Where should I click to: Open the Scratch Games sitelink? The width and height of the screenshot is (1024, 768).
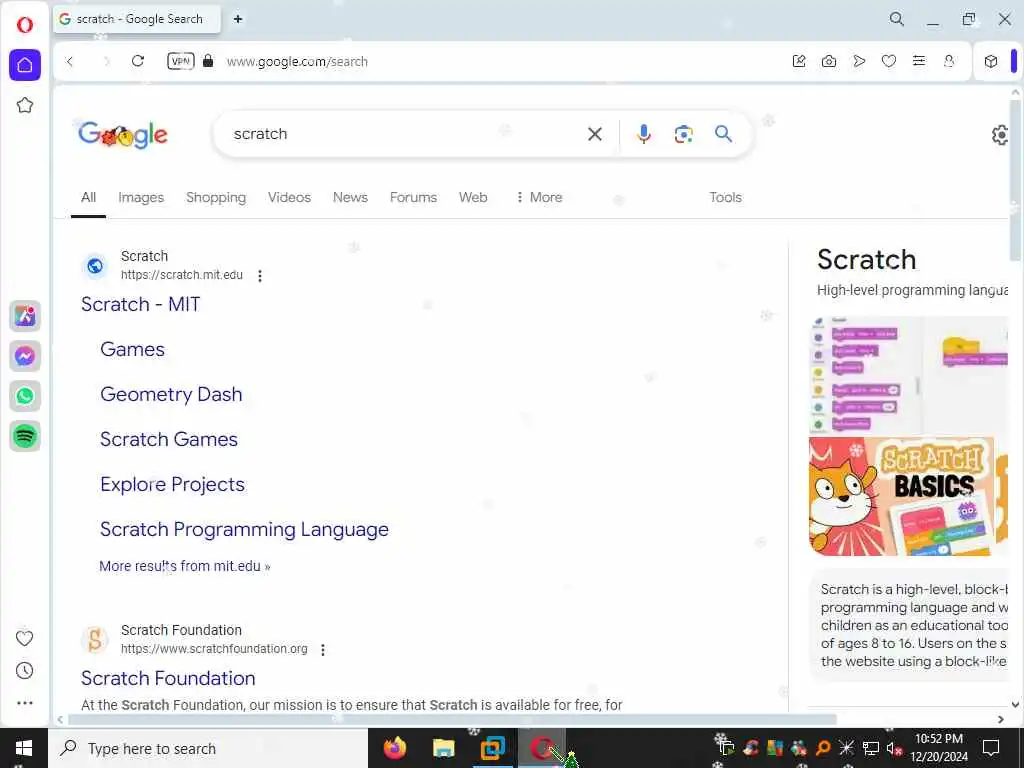[x=168, y=440]
